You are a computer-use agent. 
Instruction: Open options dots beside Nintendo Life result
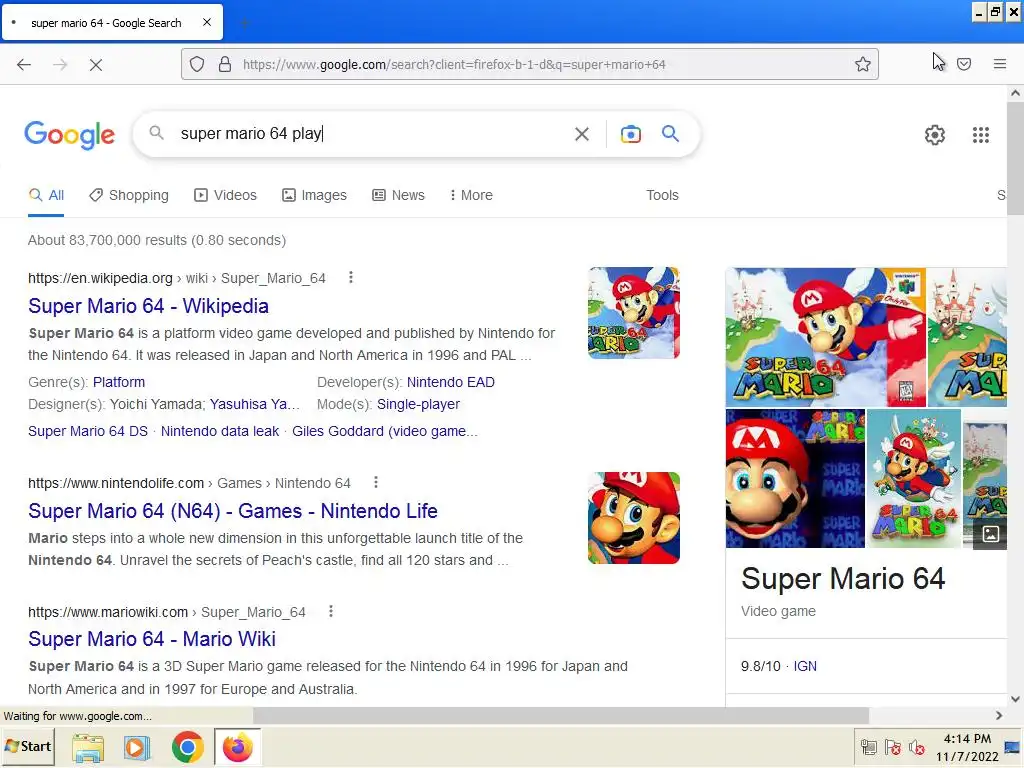pyautogui.click(x=376, y=483)
